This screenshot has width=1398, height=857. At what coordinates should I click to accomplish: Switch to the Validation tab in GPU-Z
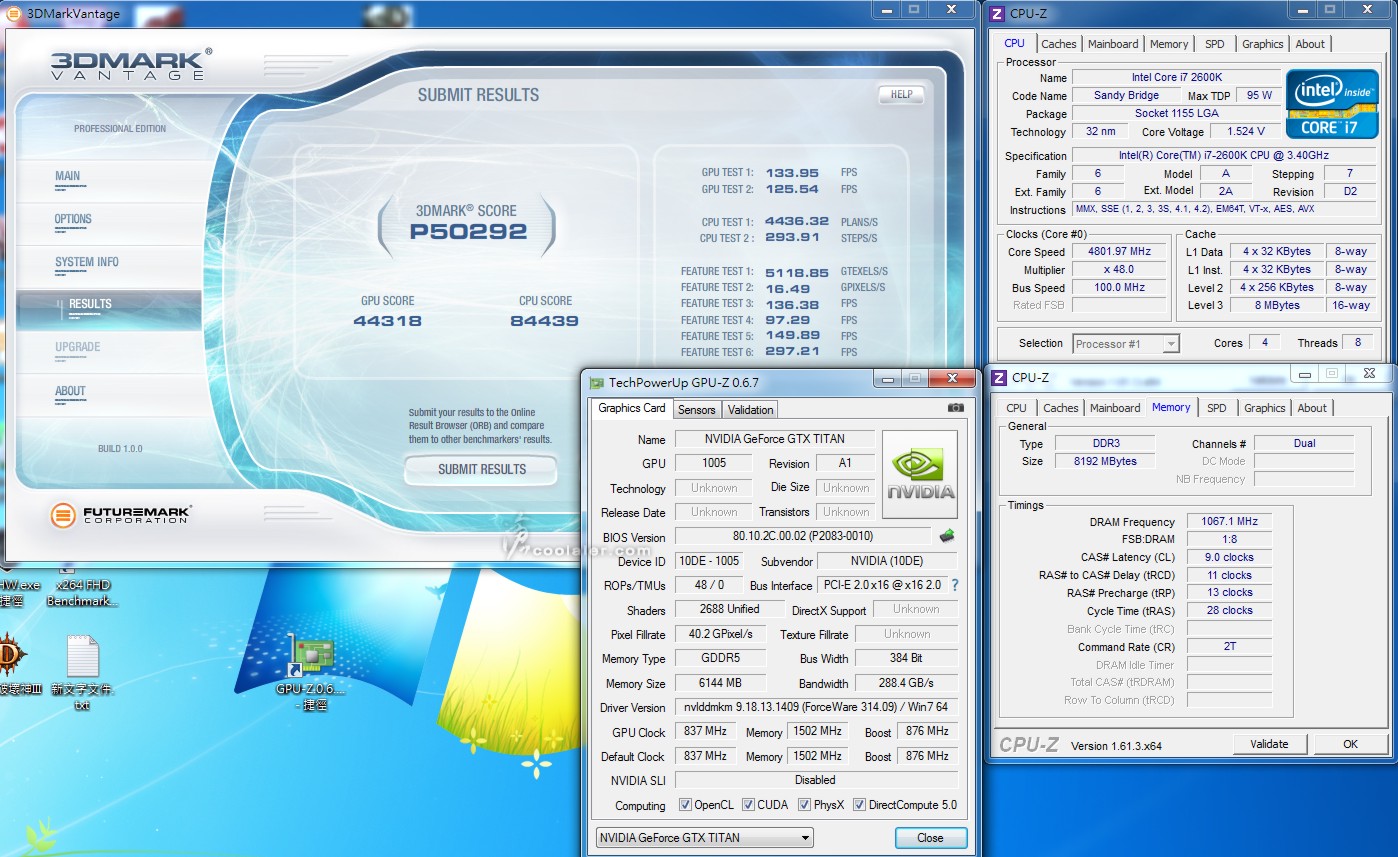(750, 409)
